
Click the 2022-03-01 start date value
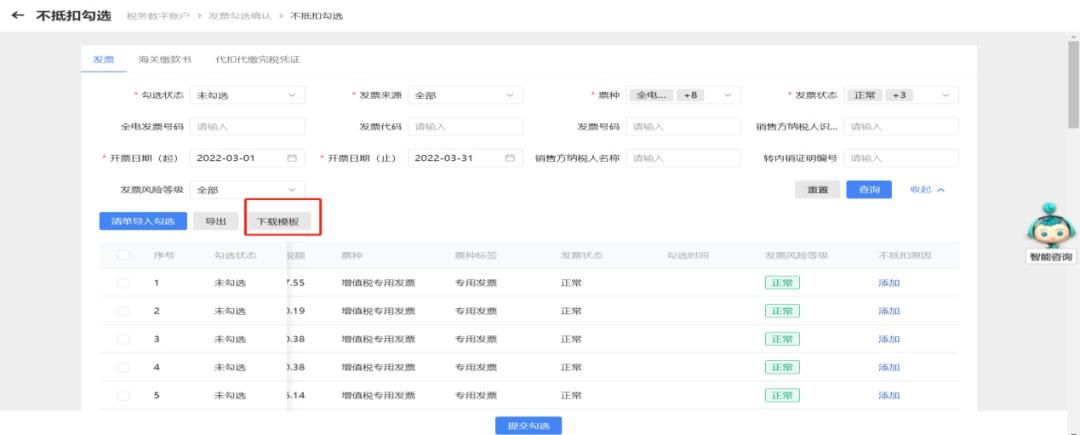pyautogui.click(x=226, y=158)
